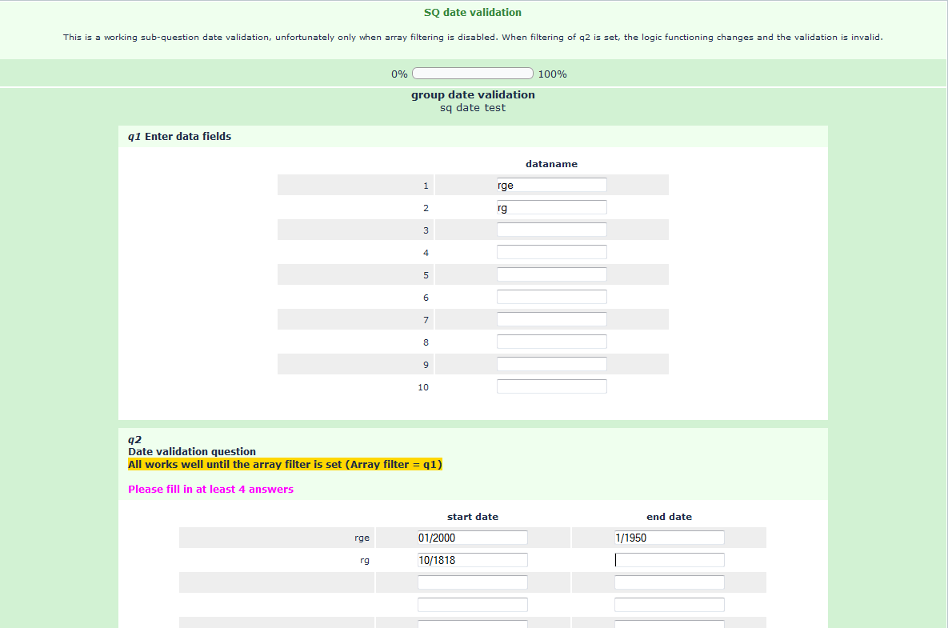Focus the dataname input in row 10

pyautogui.click(x=551, y=387)
